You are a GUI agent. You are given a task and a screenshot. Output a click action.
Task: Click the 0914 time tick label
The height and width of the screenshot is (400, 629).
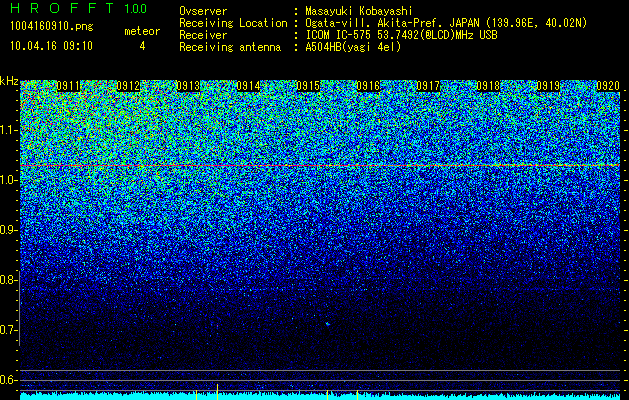click(x=248, y=86)
